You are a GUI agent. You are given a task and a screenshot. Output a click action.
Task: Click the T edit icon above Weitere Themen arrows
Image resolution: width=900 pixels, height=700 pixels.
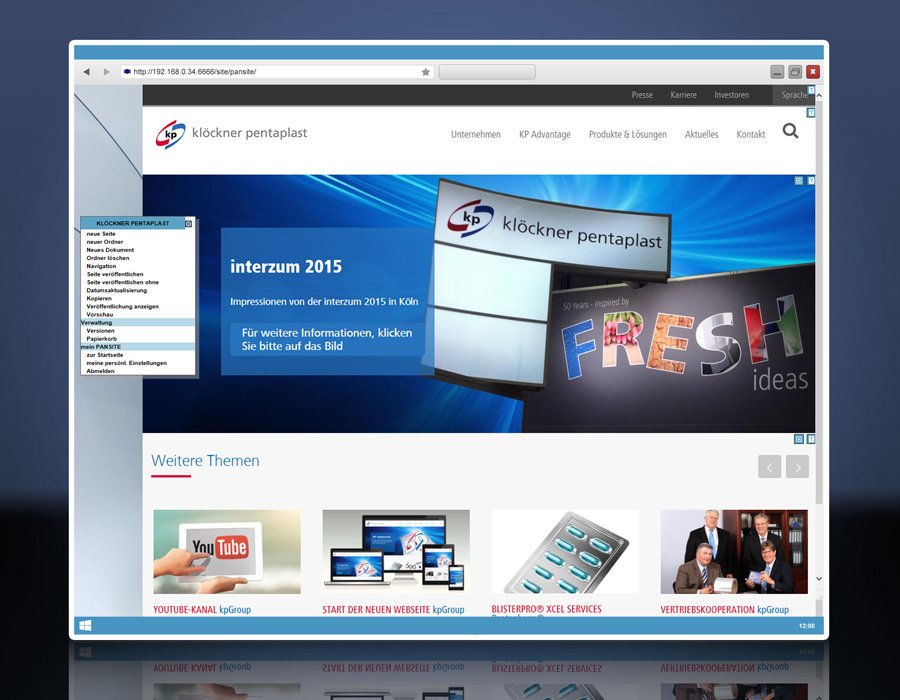(811, 439)
